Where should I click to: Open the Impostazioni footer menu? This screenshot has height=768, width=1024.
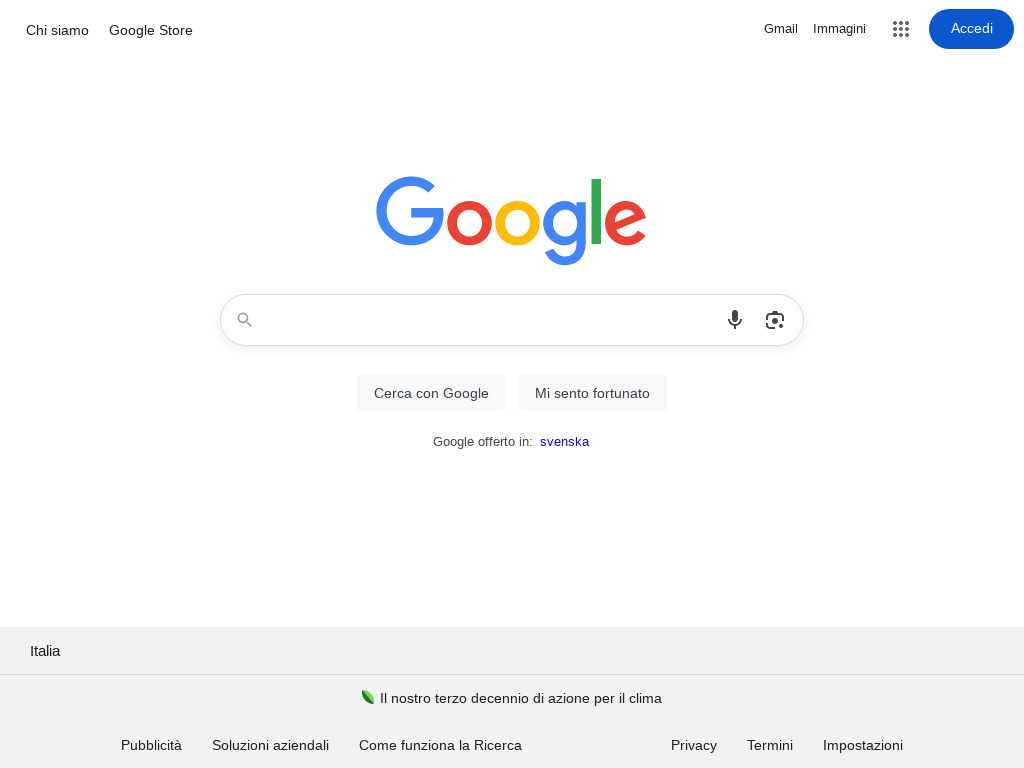point(863,745)
